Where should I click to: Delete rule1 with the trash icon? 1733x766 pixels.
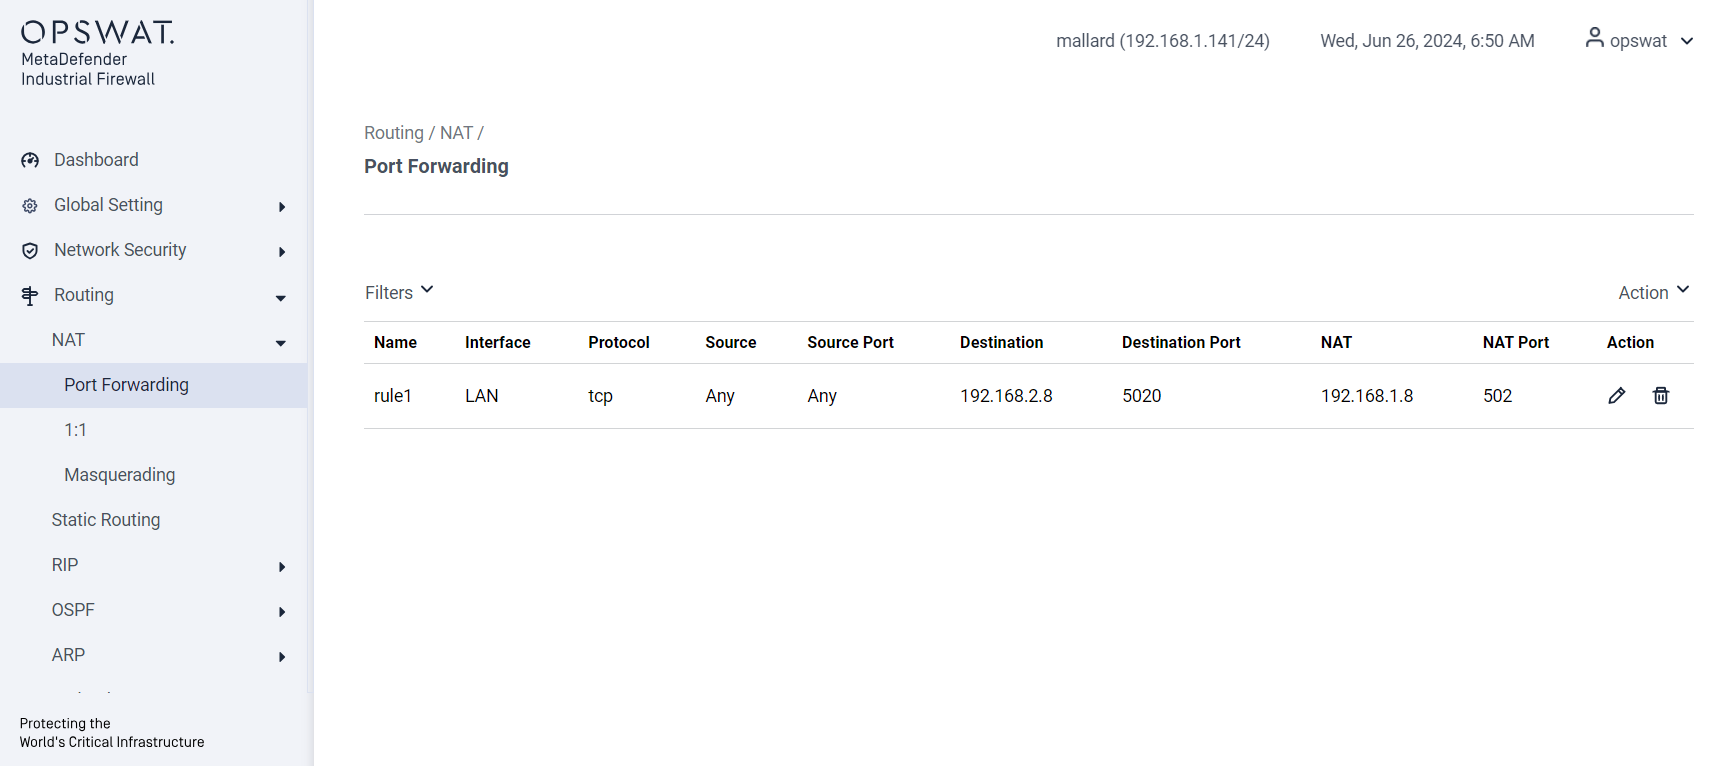click(1661, 396)
